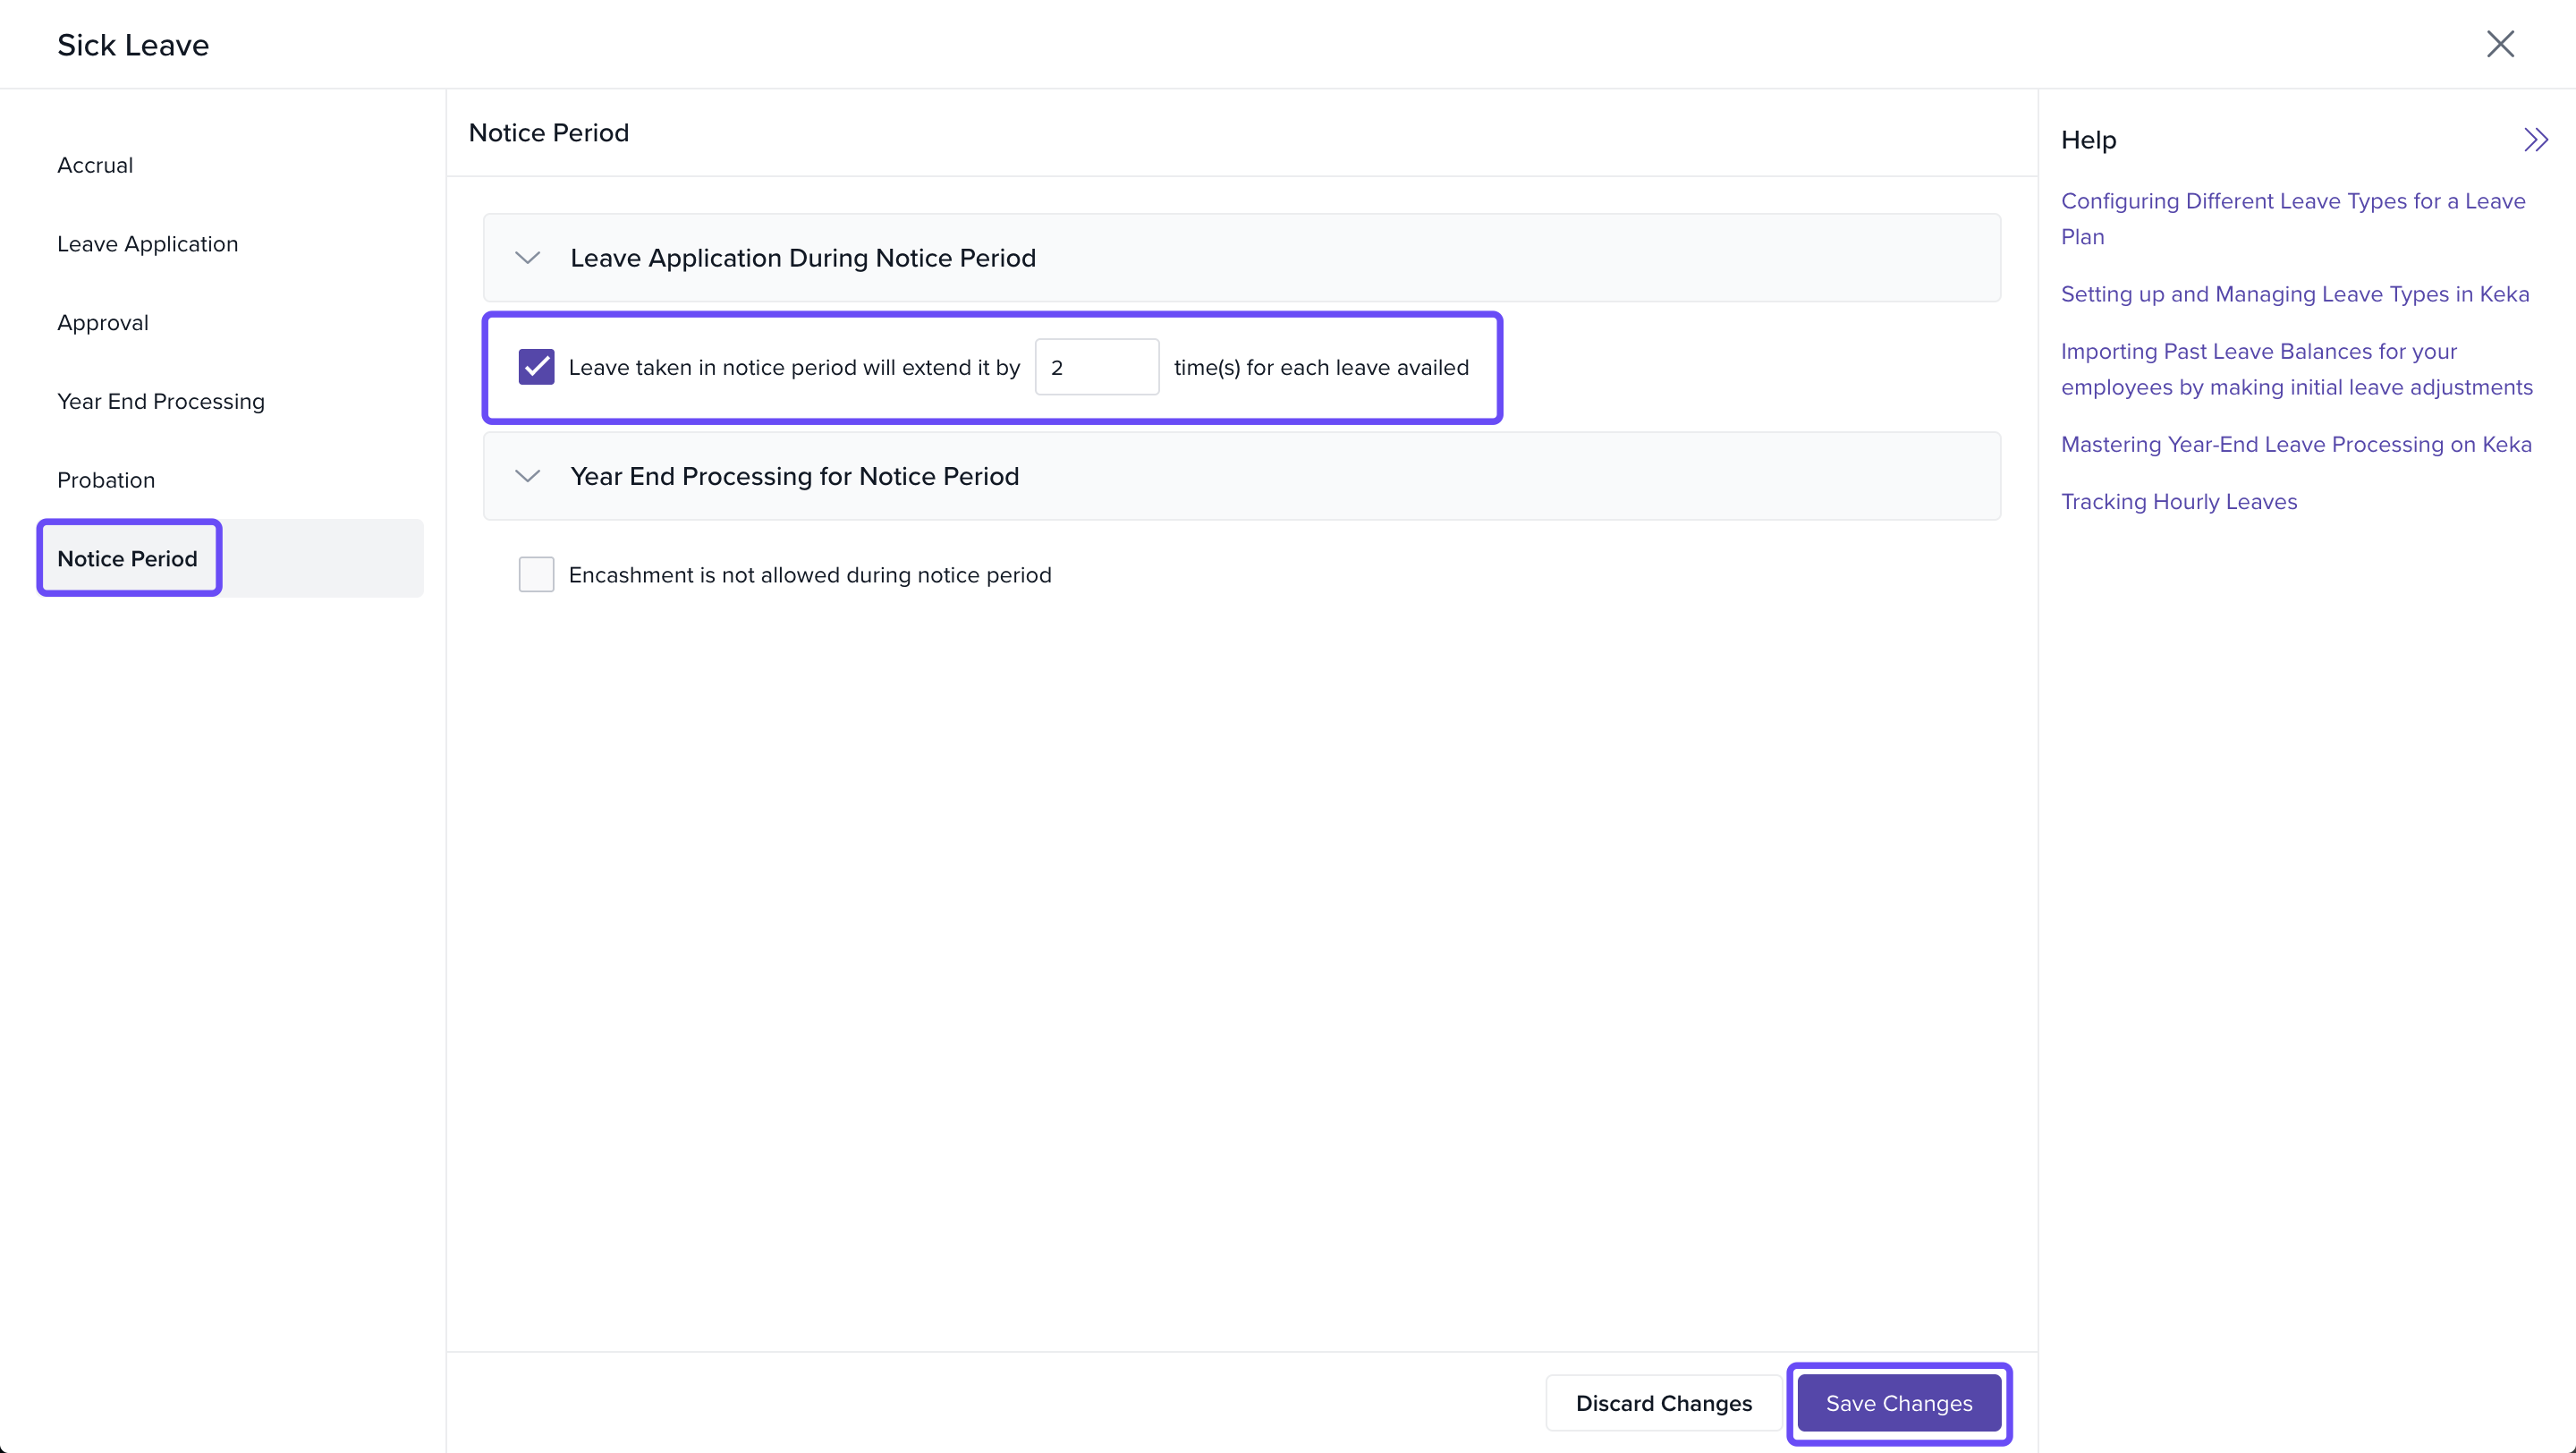
Task: Click the extension times input field
Action: (x=1096, y=367)
